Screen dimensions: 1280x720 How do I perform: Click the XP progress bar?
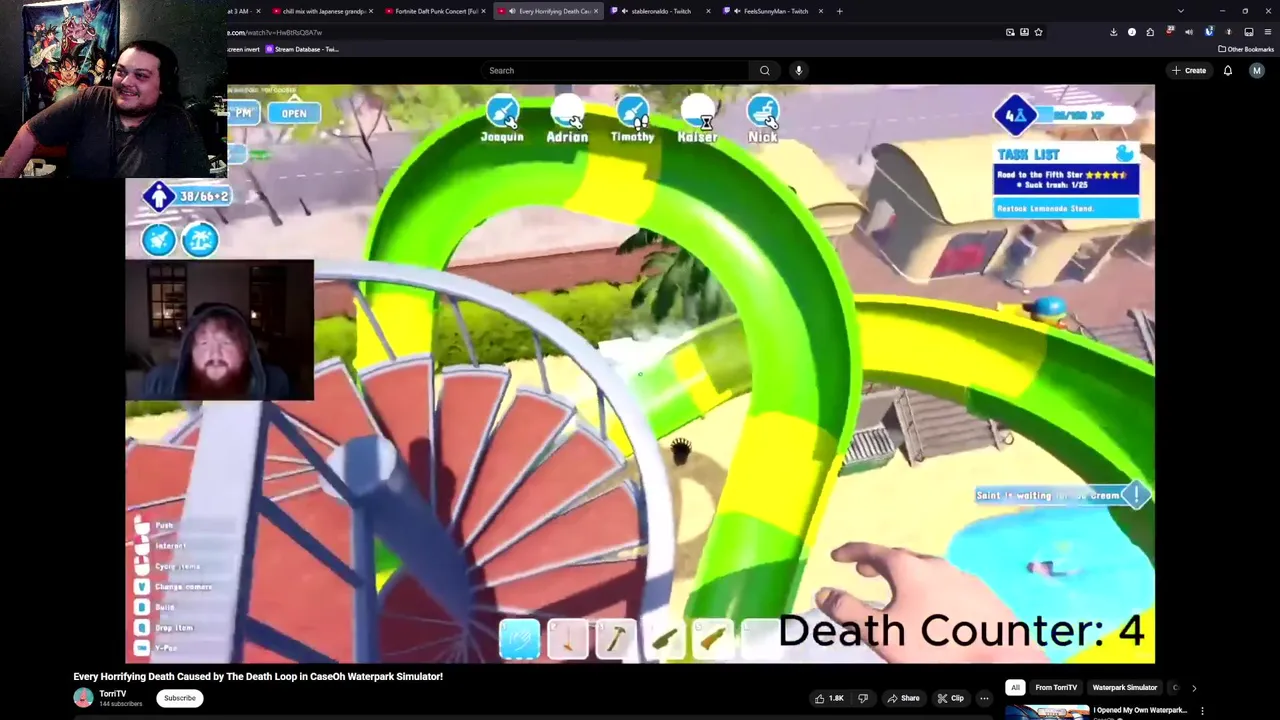coord(1087,115)
